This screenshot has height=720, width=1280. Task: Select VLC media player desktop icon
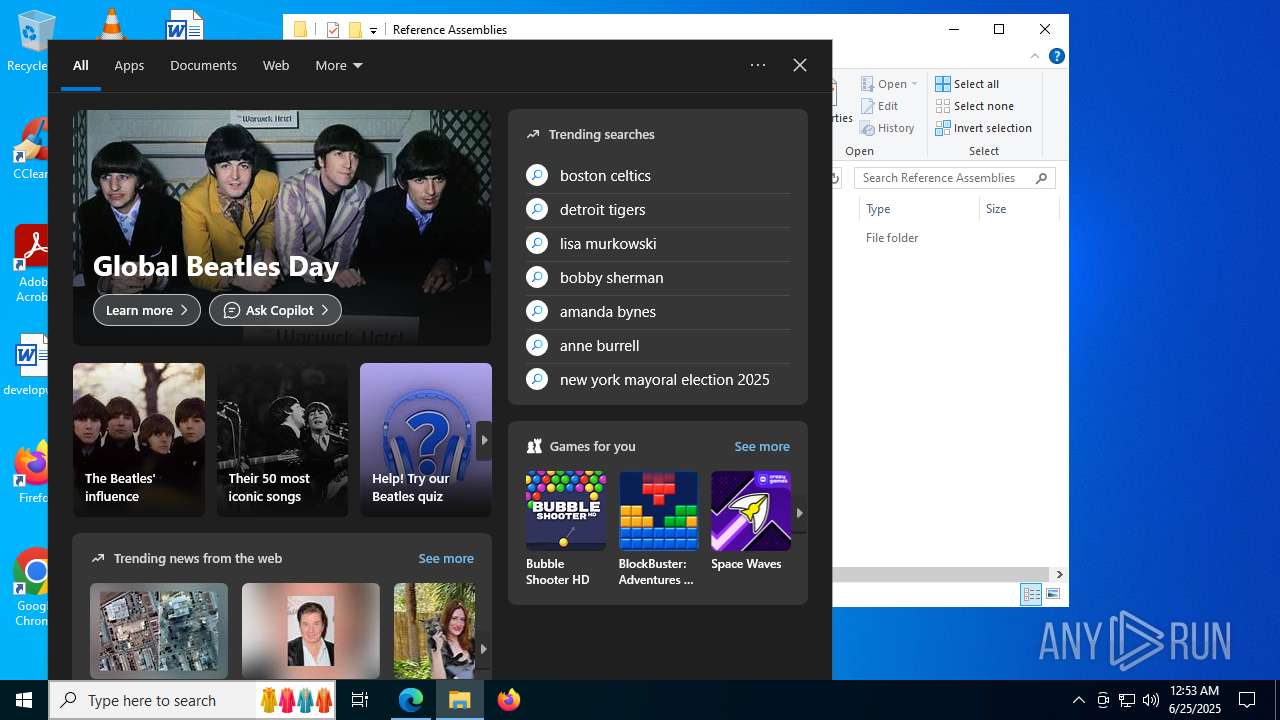[x=110, y=25]
